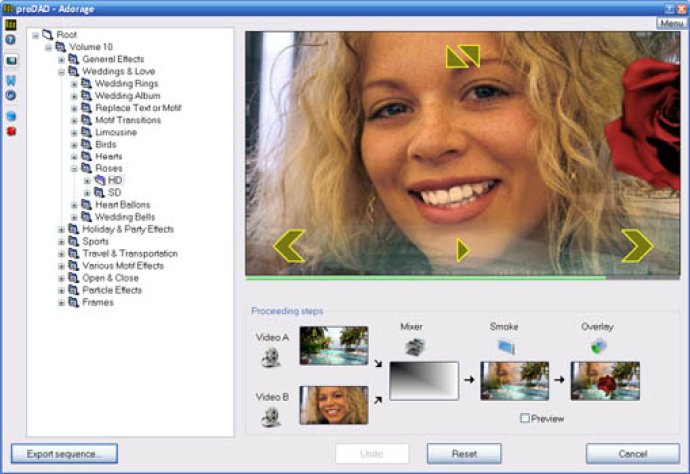Collapse the Root tree node
Viewport: 690px width, 474px height.
(x=36, y=35)
